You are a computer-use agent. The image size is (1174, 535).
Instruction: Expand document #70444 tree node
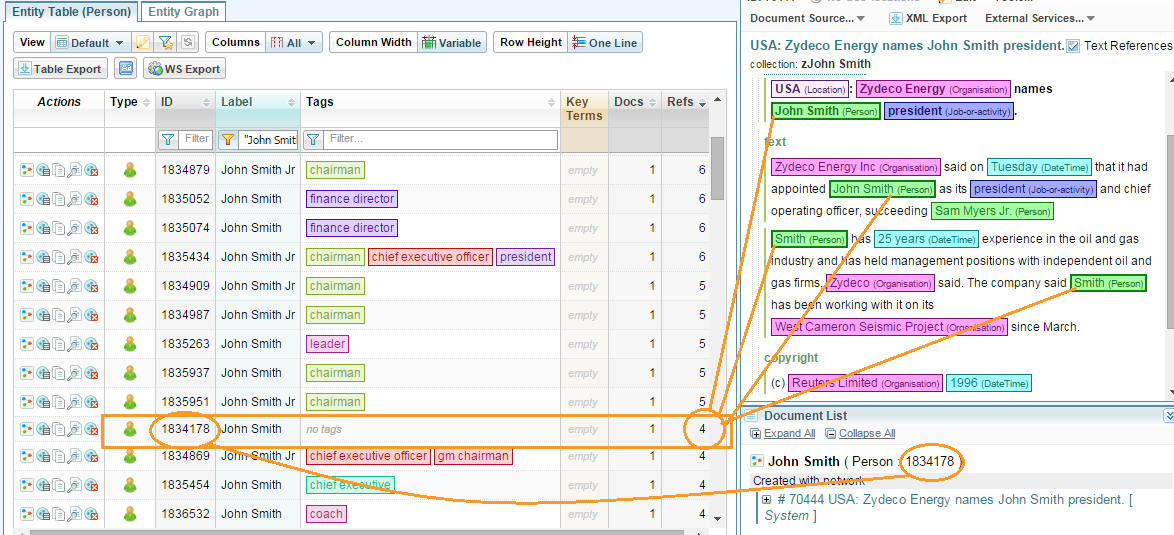click(x=767, y=500)
